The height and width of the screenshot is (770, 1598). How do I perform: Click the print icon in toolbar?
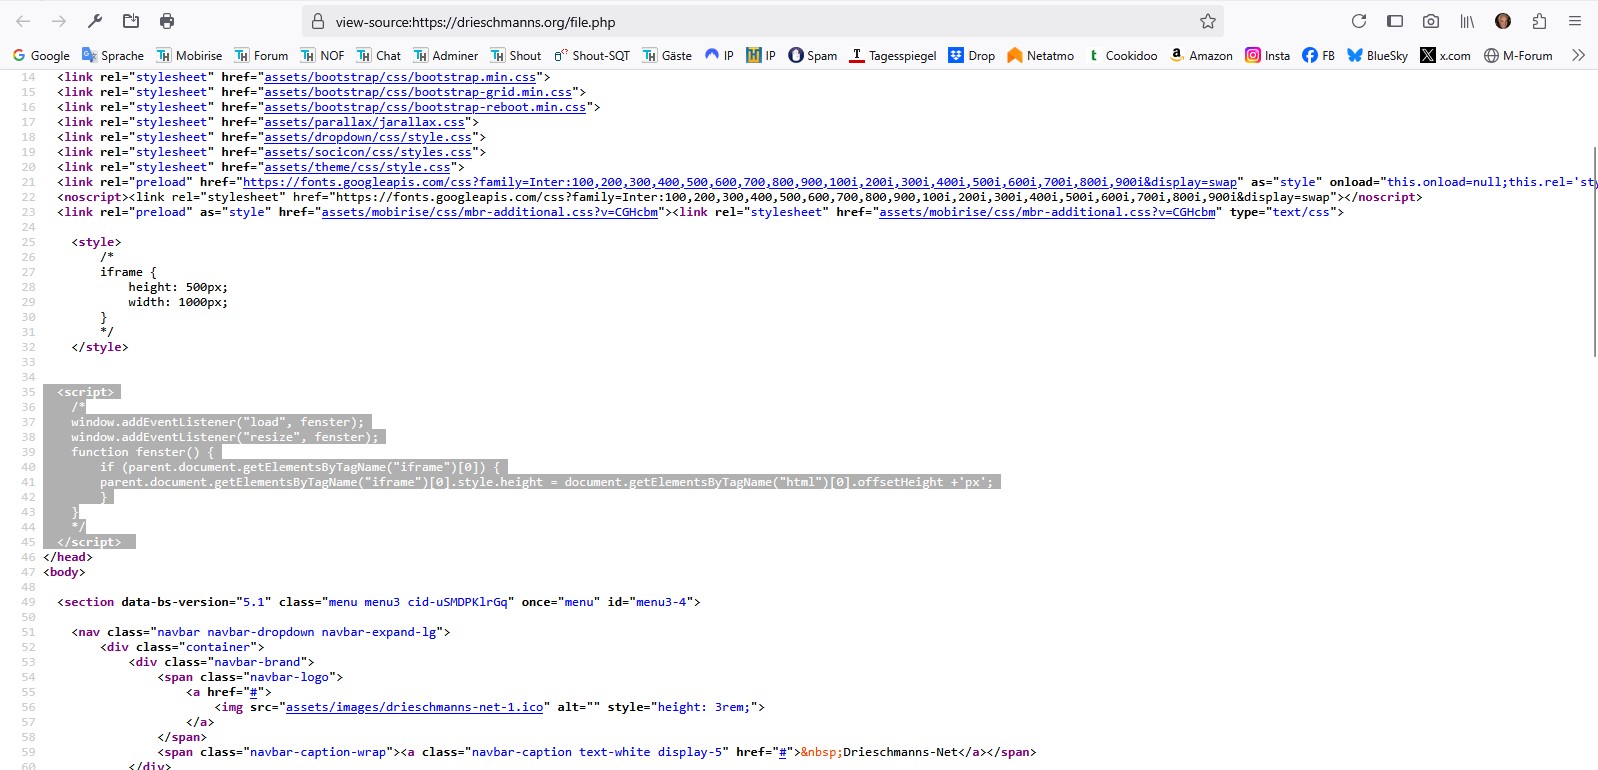(x=167, y=21)
